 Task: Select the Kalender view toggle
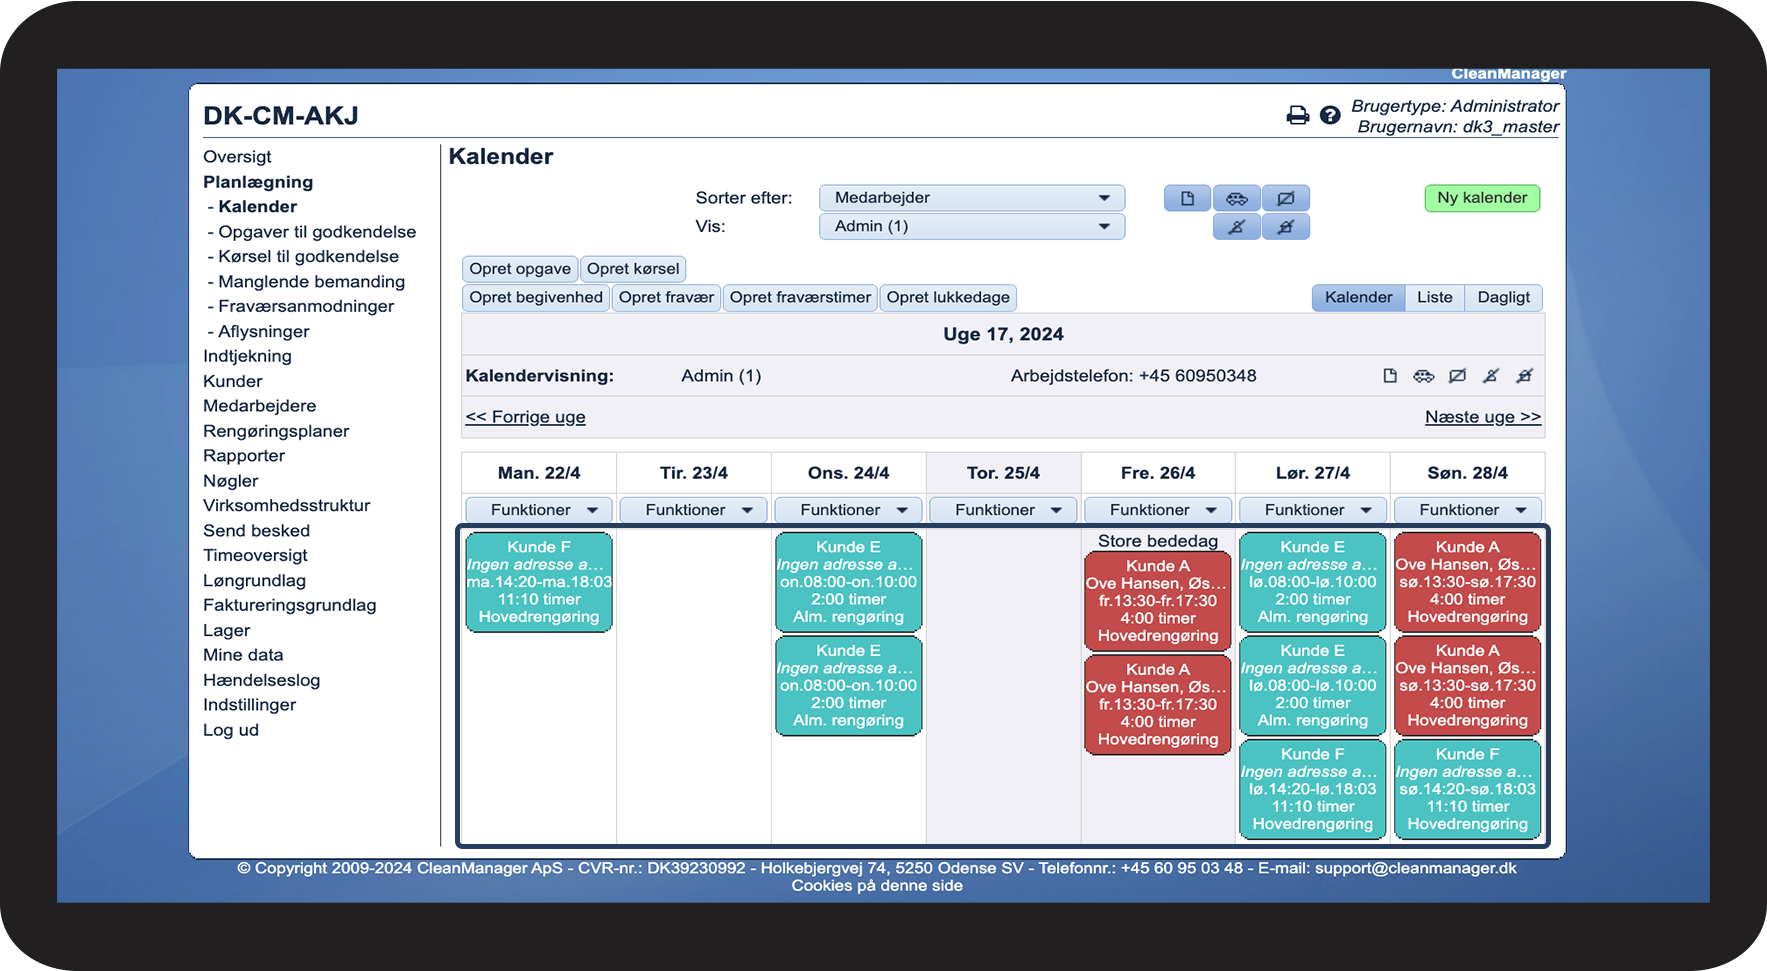click(x=1358, y=297)
